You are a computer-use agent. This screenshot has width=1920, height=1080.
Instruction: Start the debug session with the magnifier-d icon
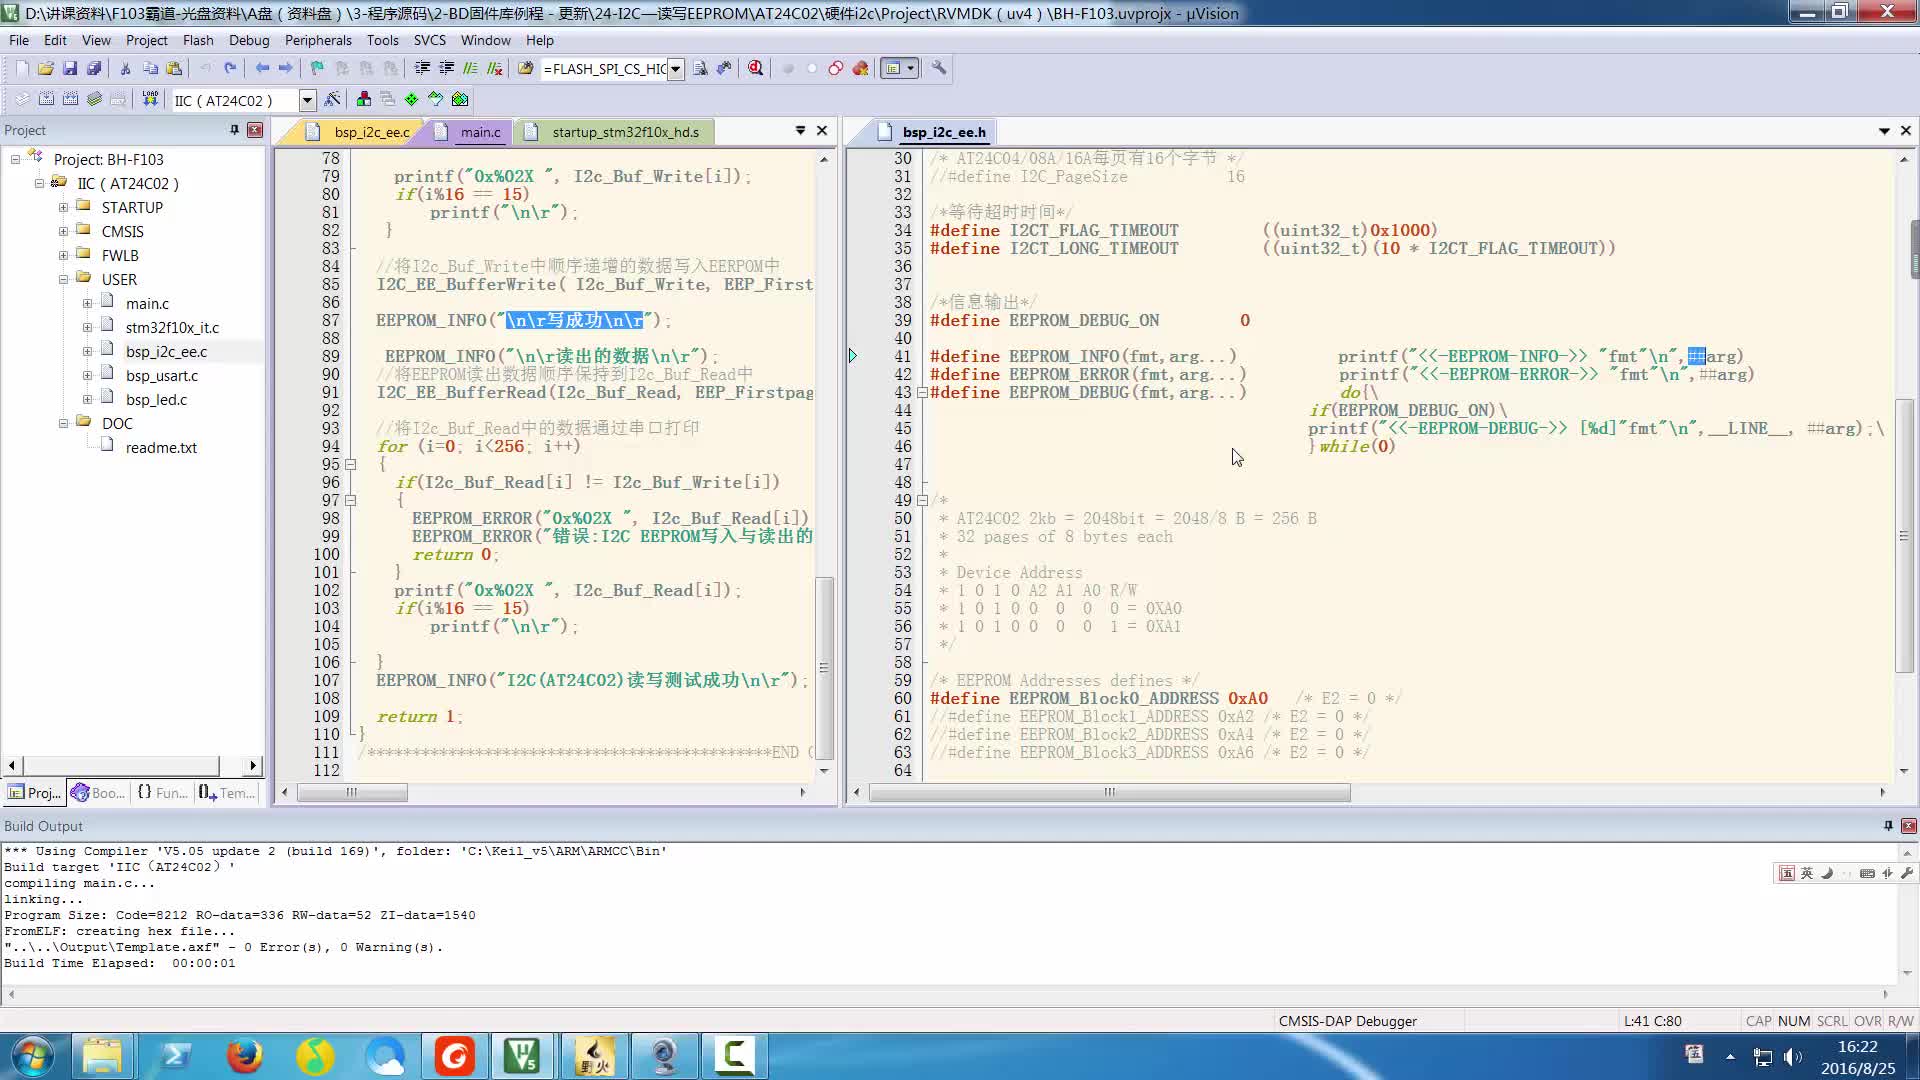(x=756, y=68)
